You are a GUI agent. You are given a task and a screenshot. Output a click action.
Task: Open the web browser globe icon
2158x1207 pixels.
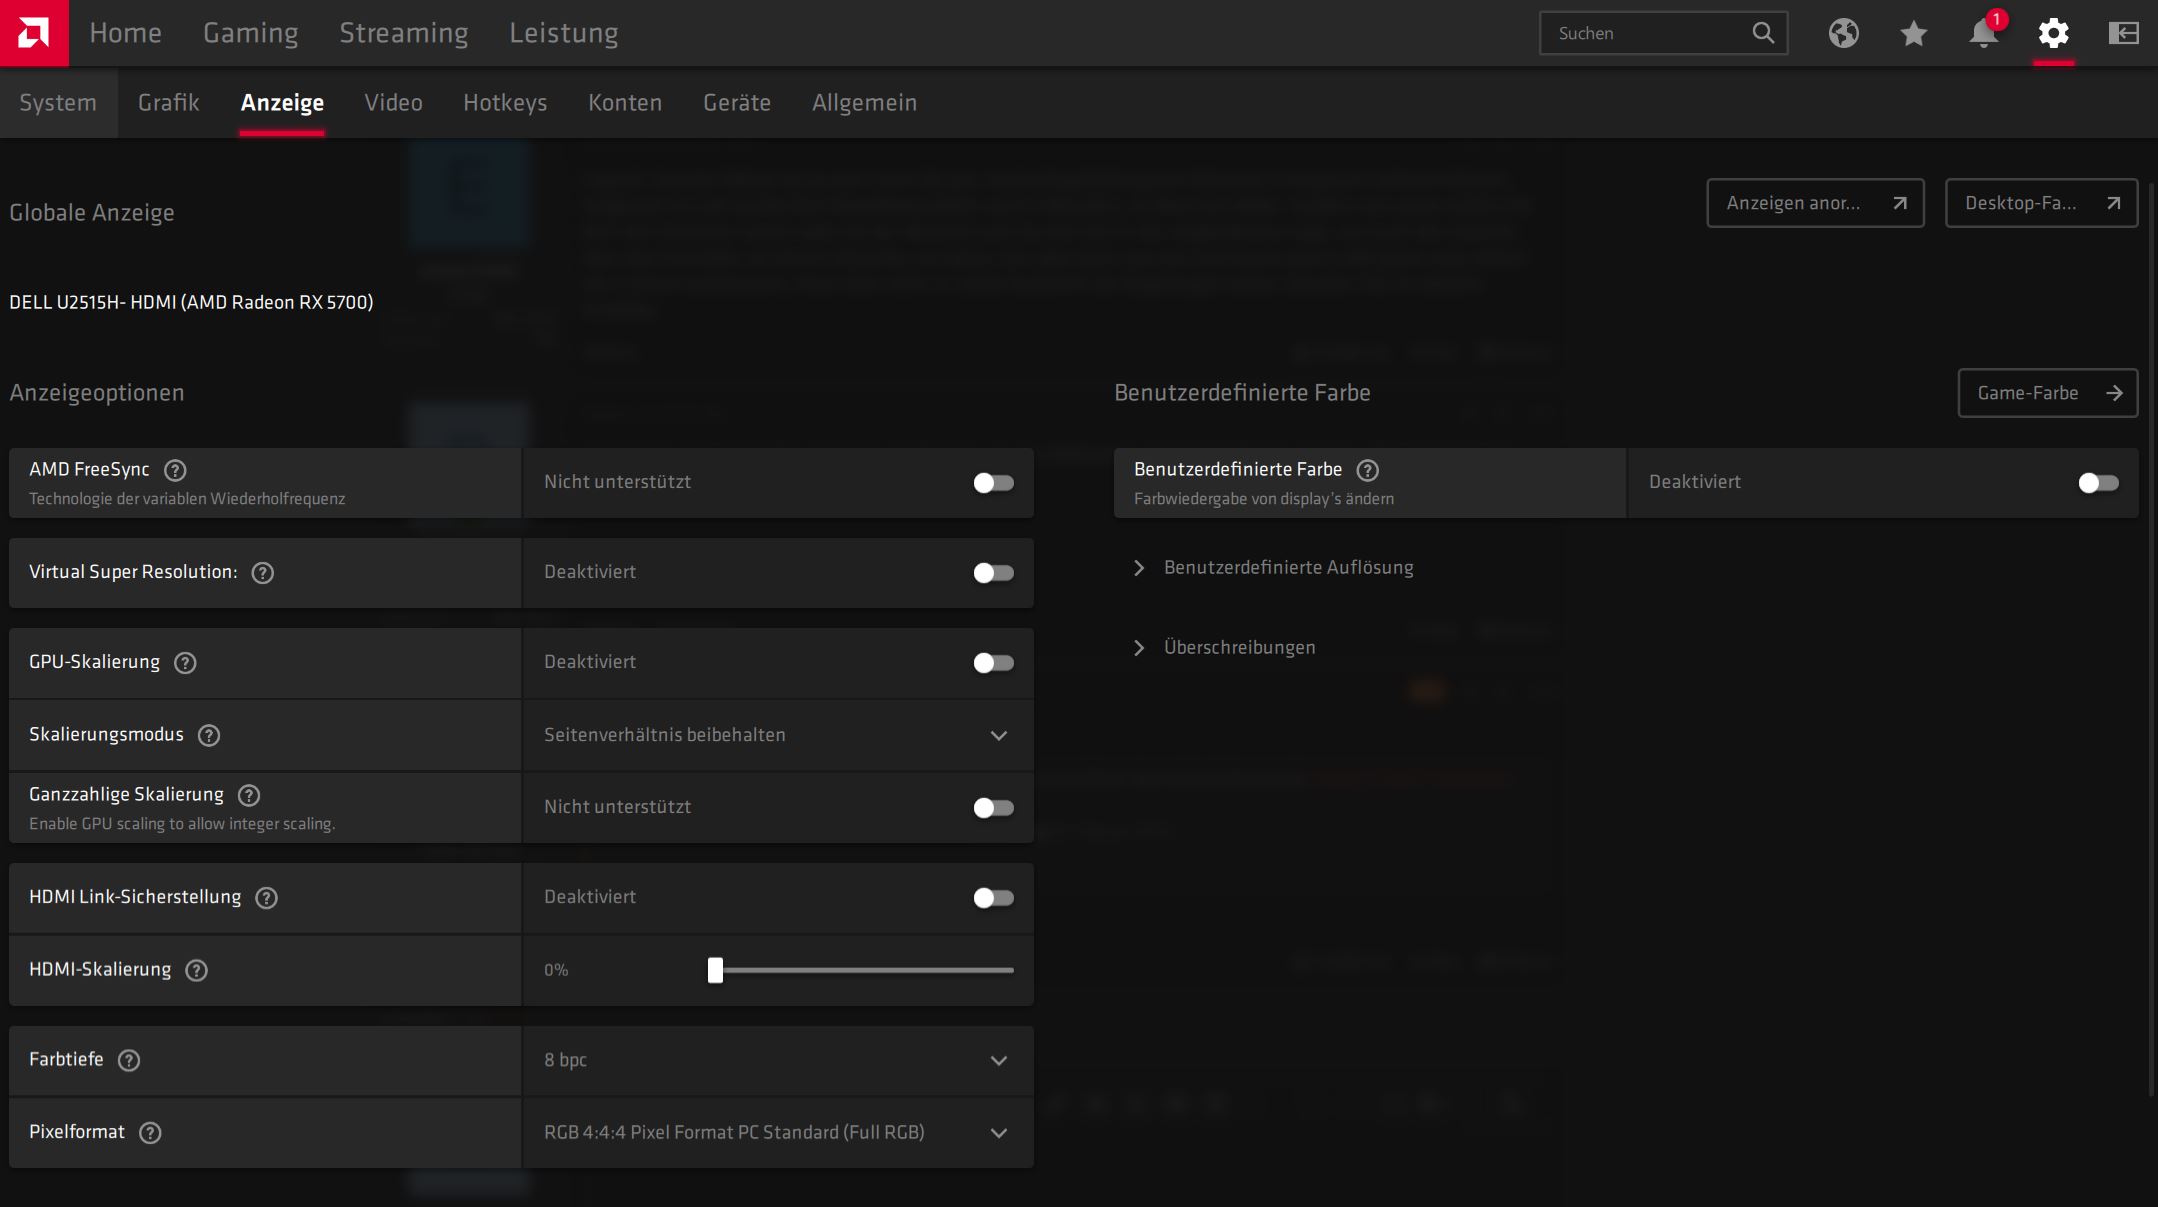coord(1843,33)
